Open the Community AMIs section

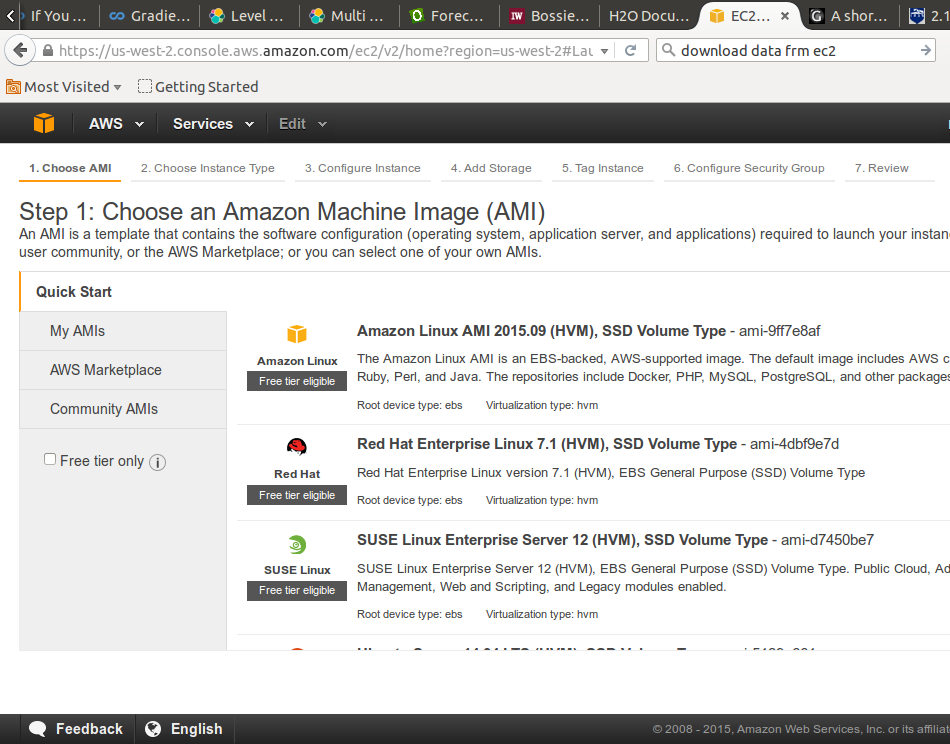(x=104, y=409)
